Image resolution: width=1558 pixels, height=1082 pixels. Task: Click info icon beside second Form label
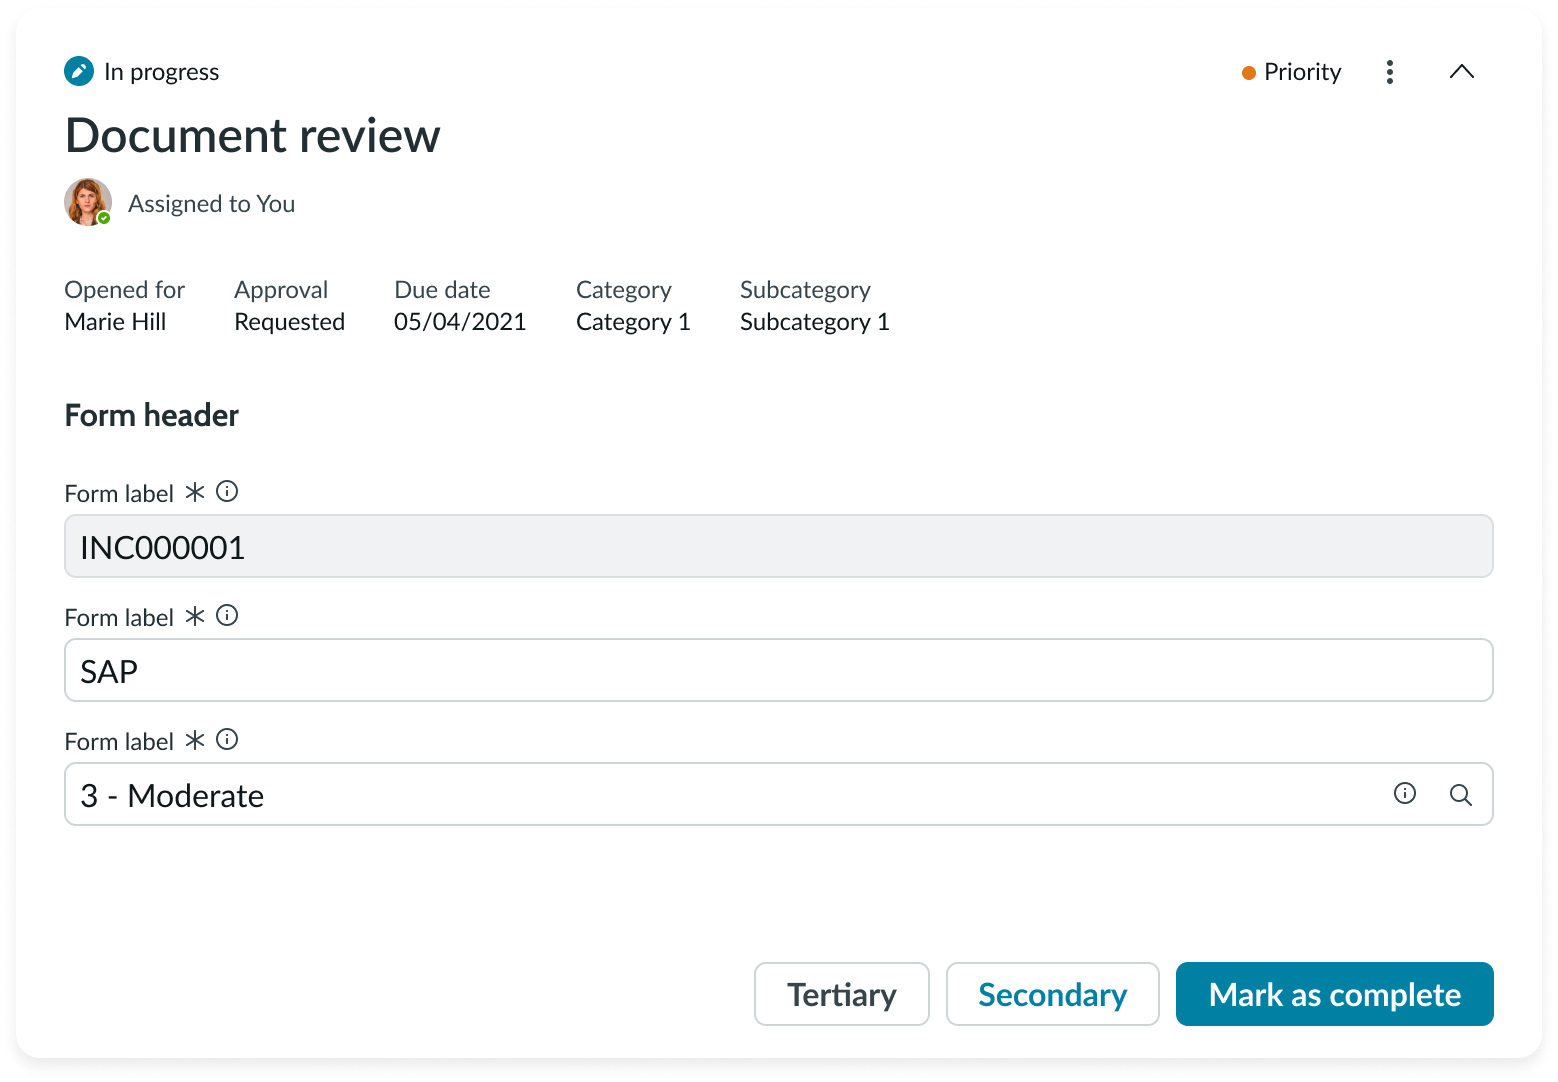pyautogui.click(x=227, y=615)
